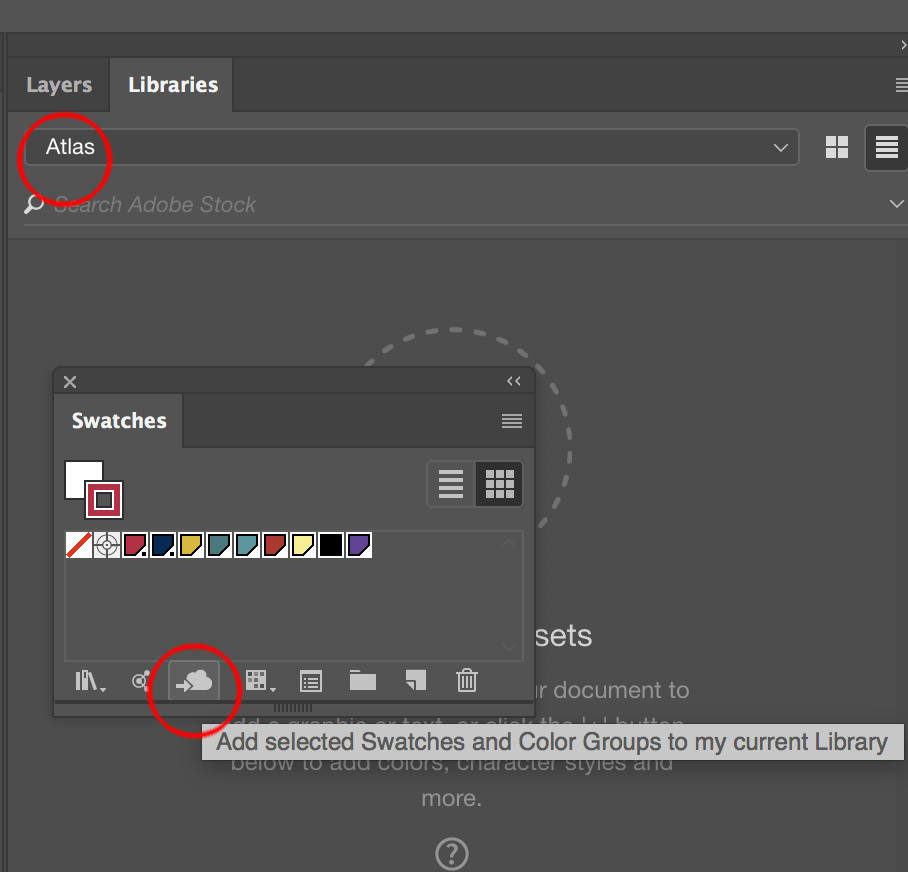
Task: Add selected swatches to current Library
Action: point(194,681)
